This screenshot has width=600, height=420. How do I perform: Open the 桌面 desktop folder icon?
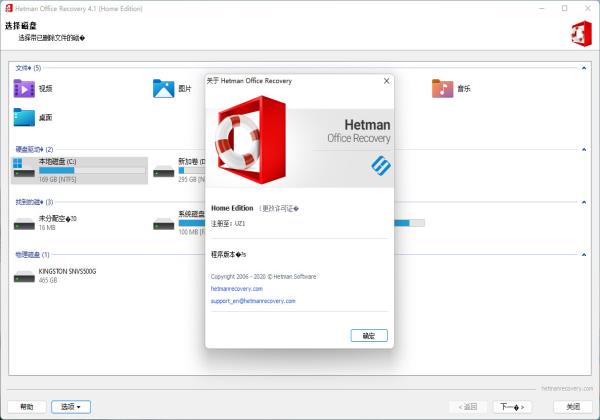pos(24,117)
